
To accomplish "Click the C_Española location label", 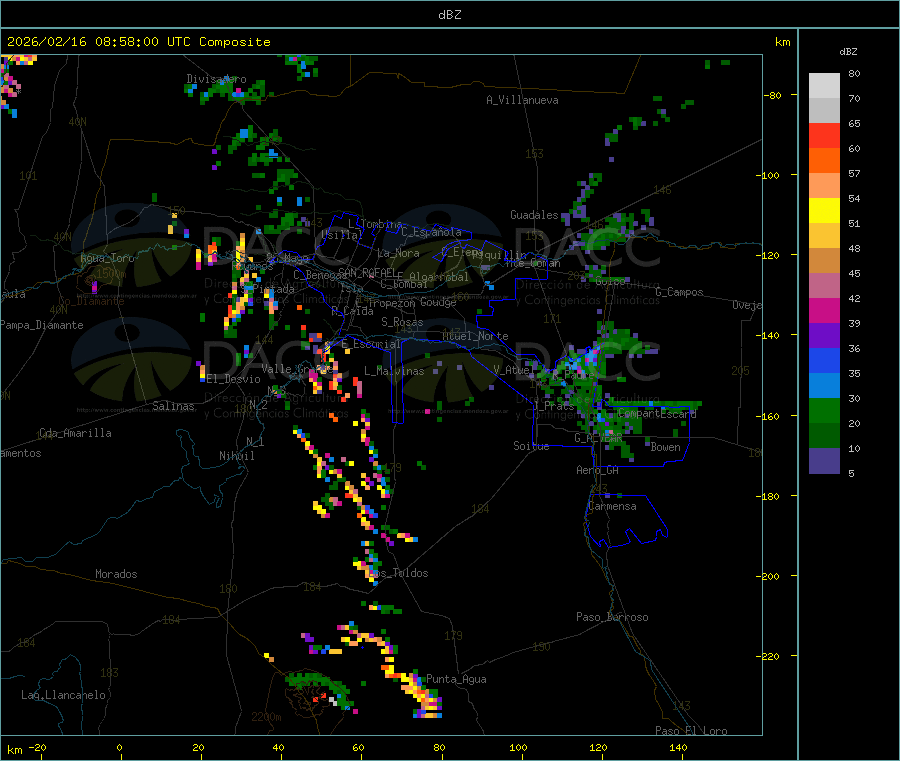I will [432, 232].
